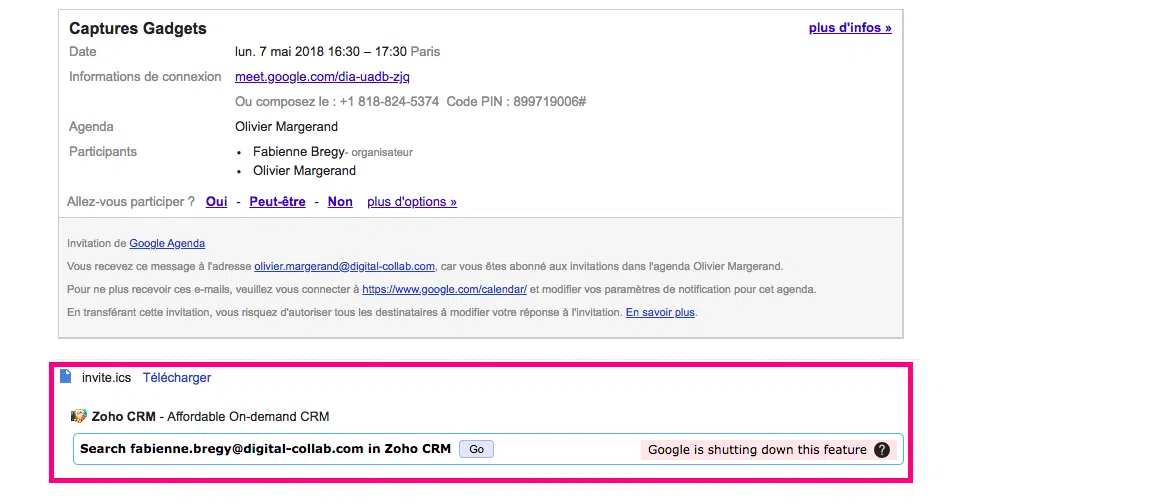
Task: Open the question mark help icon
Action: tap(881, 450)
